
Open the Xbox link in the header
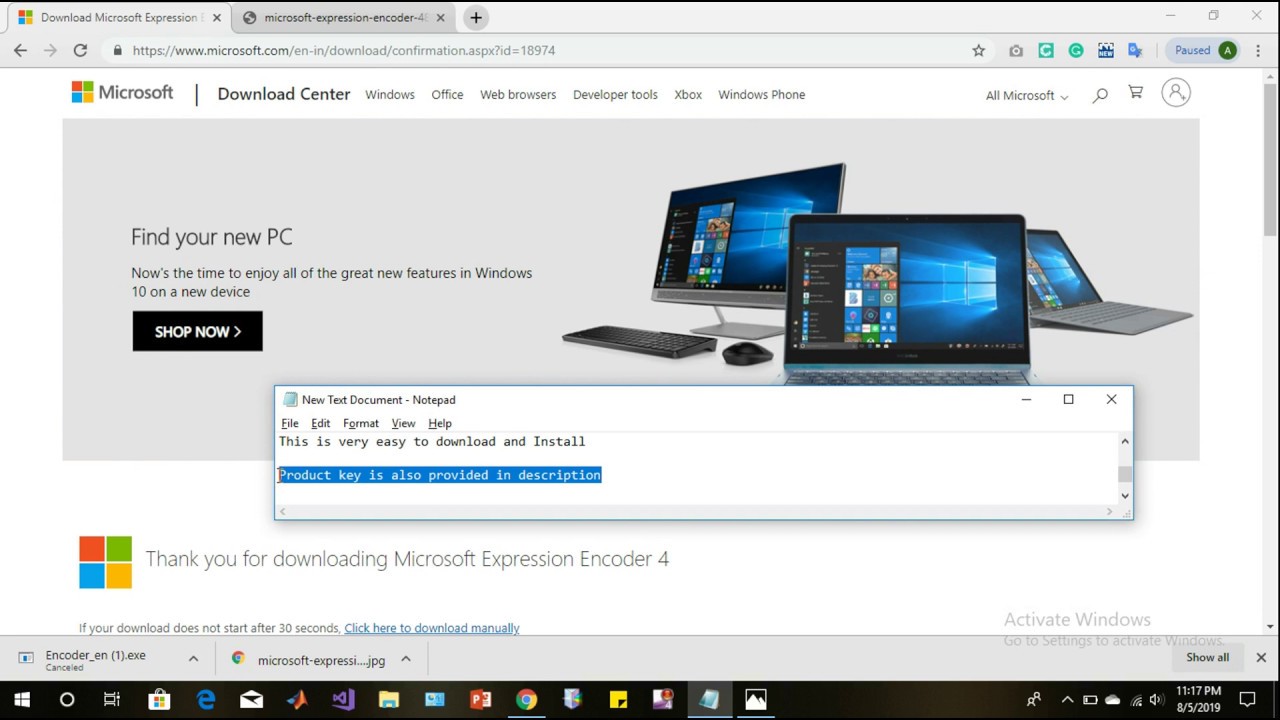tap(688, 94)
